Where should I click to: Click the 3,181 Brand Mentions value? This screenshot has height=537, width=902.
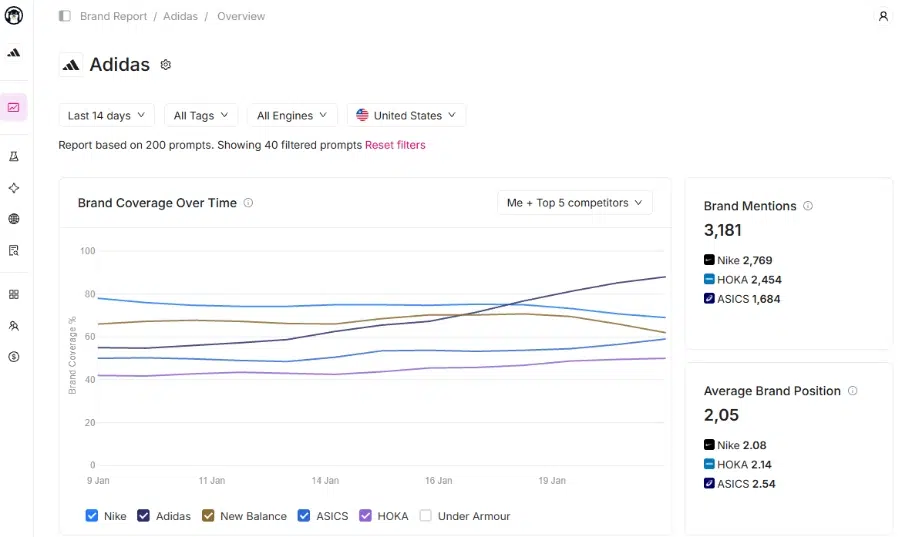tap(723, 230)
